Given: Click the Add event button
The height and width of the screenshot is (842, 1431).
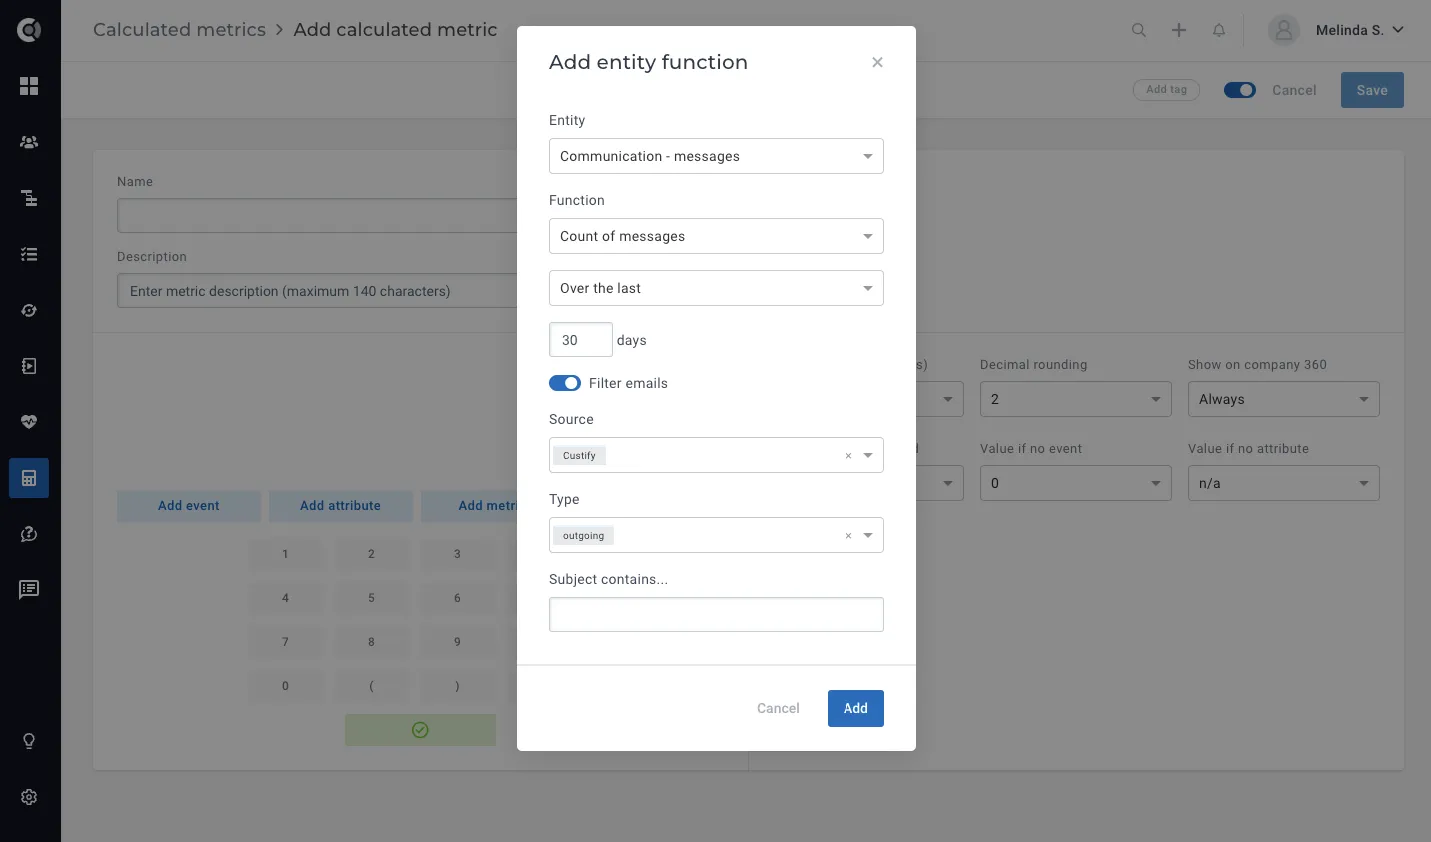Looking at the screenshot, I should click(189, 506).
